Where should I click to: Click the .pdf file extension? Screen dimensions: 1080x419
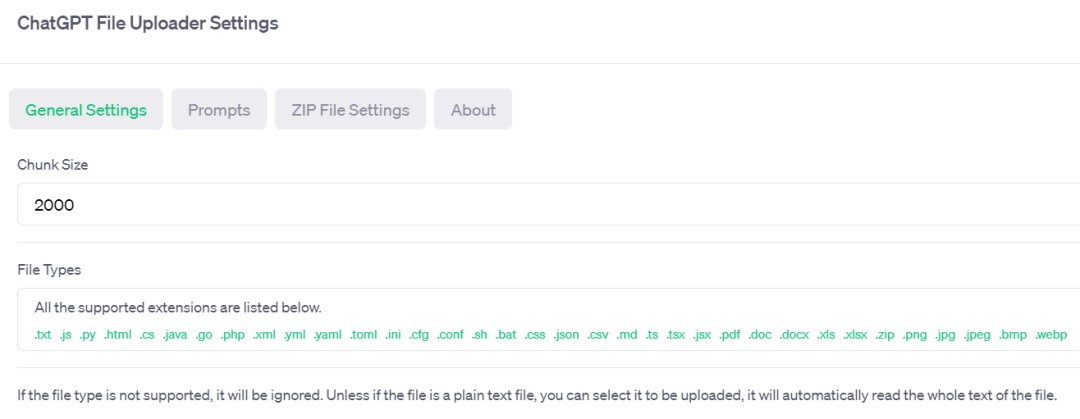pos(730,335)
